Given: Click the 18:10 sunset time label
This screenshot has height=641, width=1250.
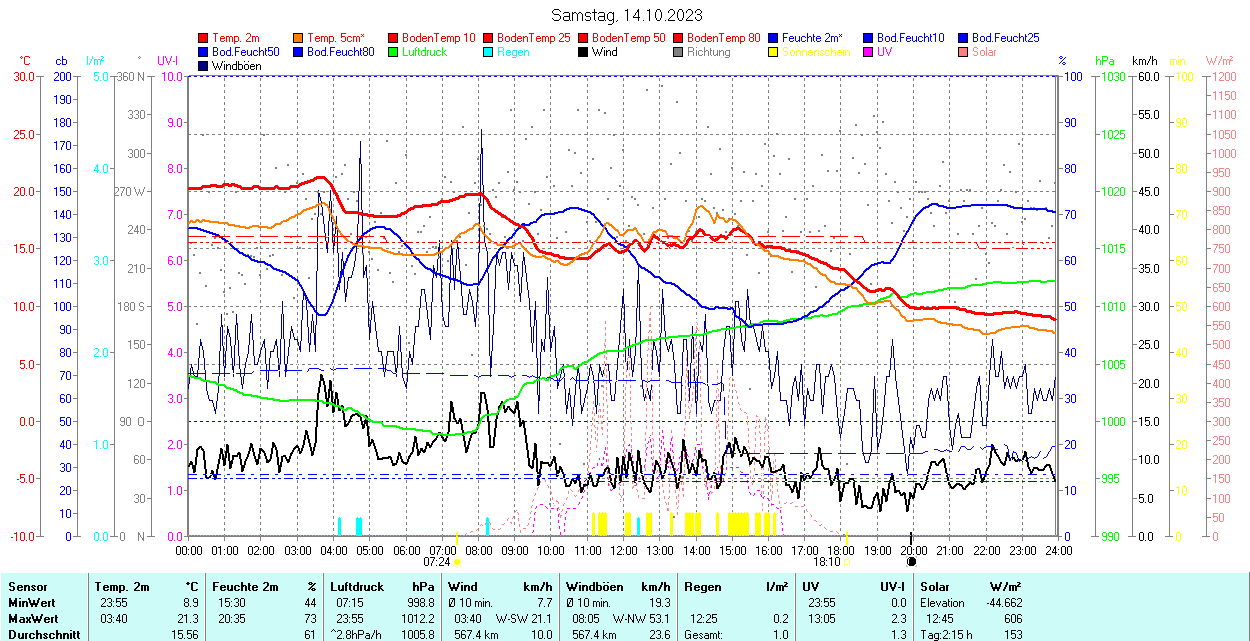Looking at the screenshot, I should [826, 562].
